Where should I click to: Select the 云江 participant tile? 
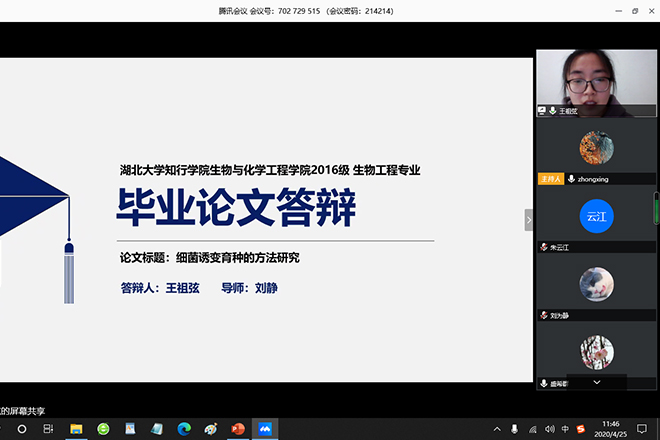click(596, 217)
